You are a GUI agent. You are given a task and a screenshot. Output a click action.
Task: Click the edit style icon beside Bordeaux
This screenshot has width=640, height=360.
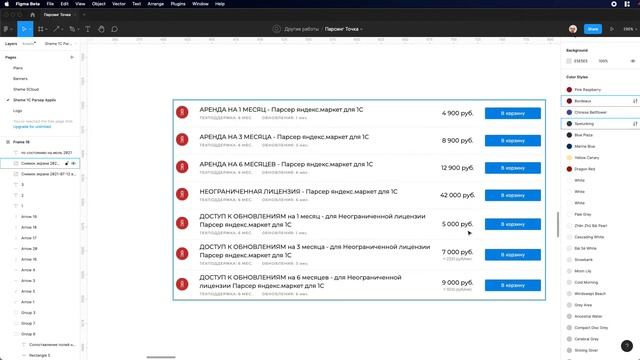(x=635, y=101)
